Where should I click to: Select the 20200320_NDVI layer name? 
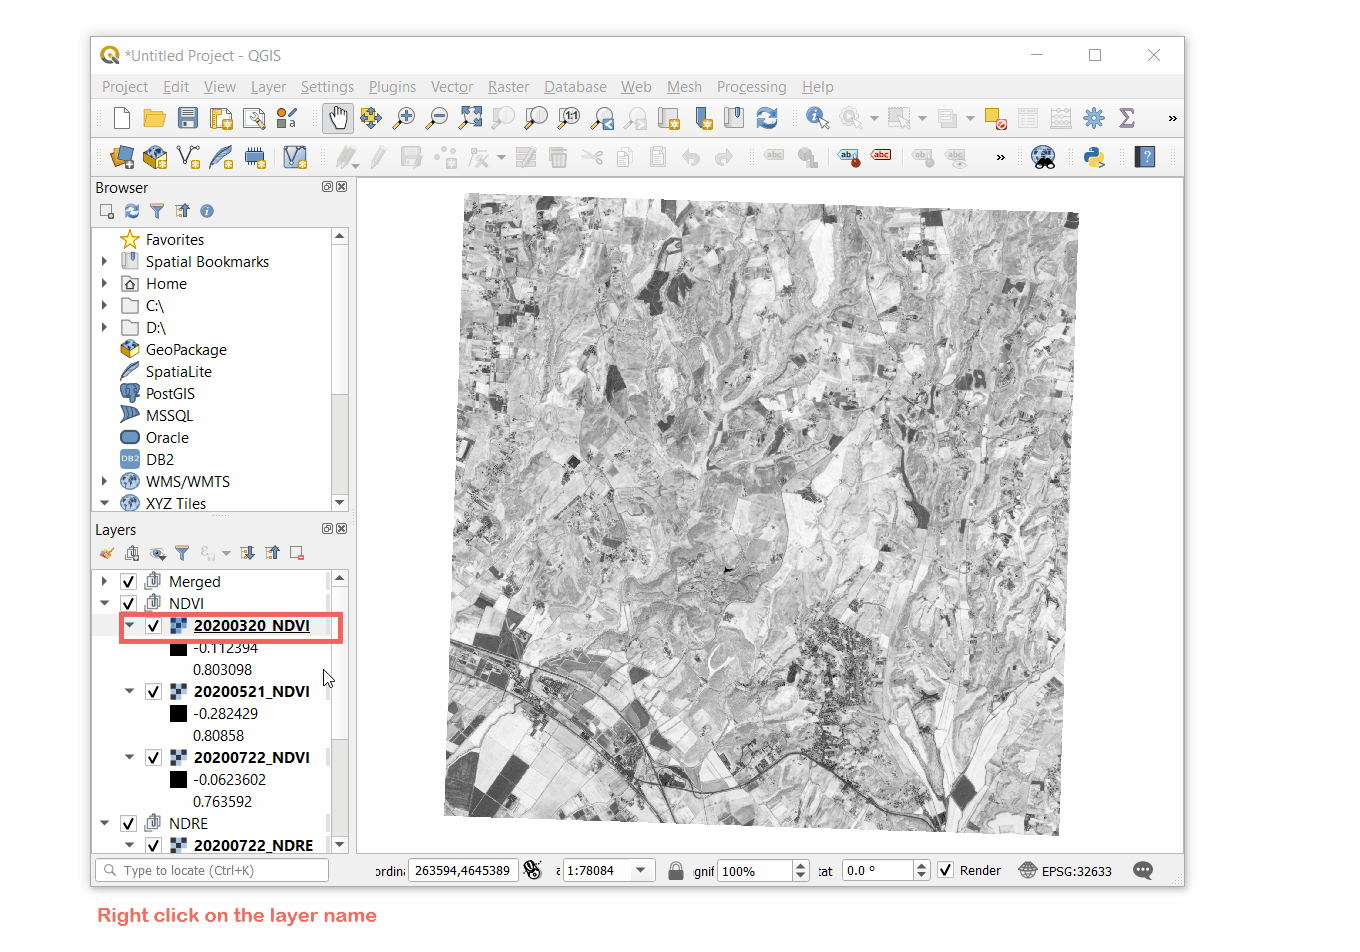click(x=251, y=626)
